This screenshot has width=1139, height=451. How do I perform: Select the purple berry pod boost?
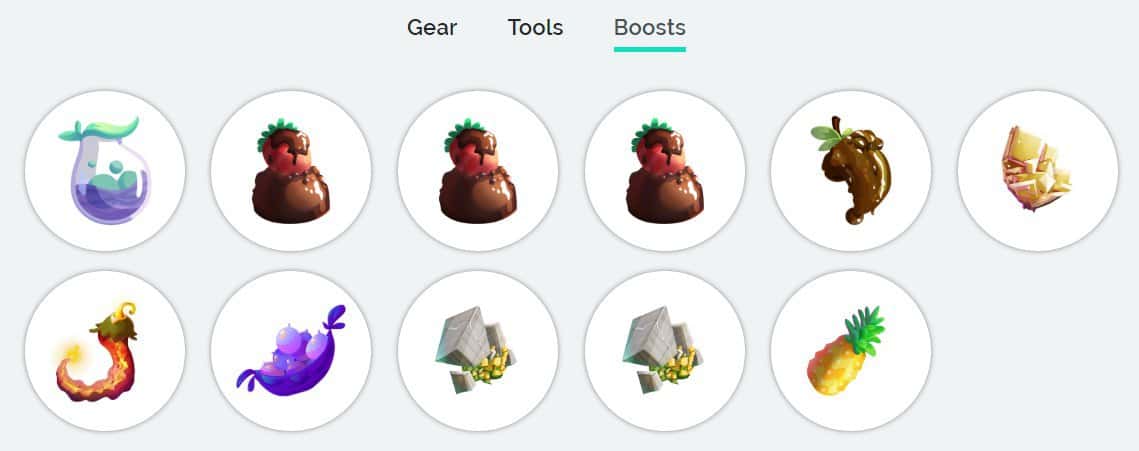pos(291,351)
